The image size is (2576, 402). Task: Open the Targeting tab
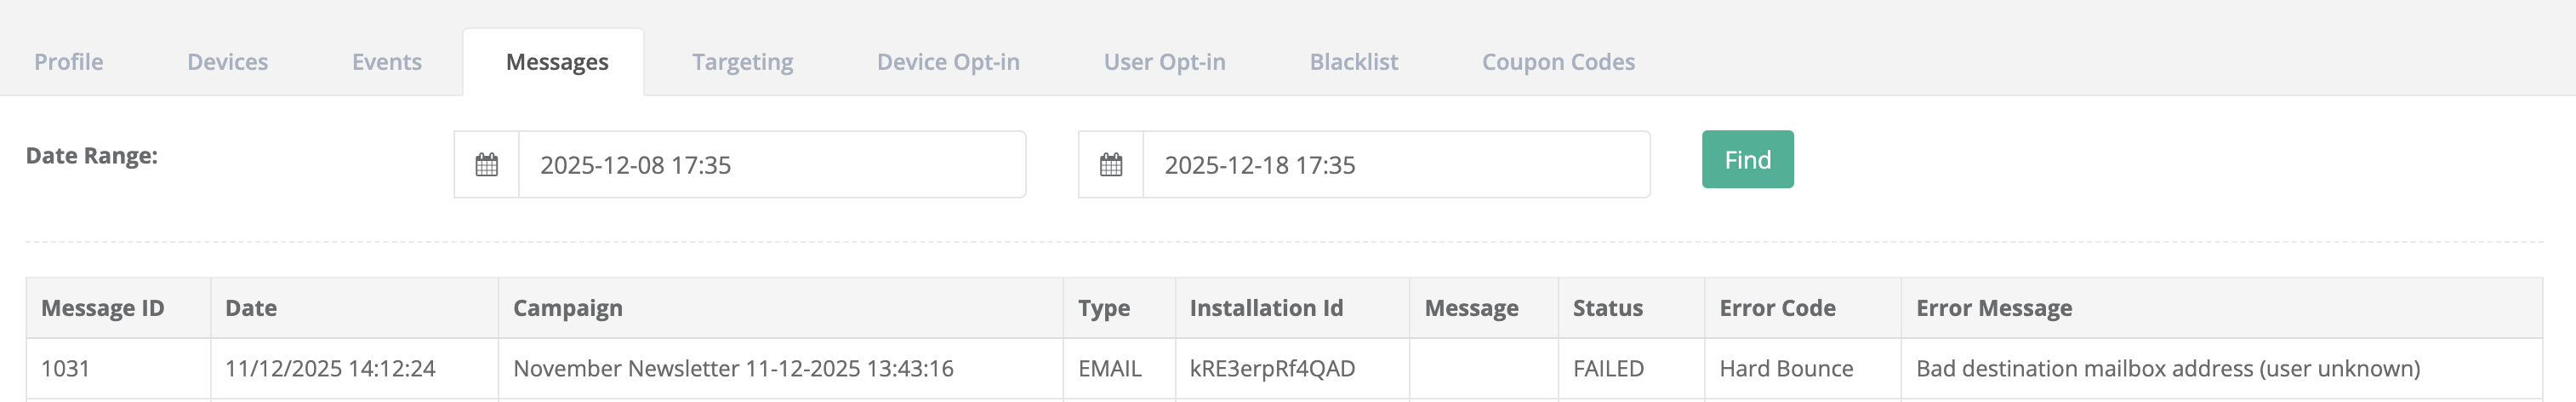click(x=742, y=62)
